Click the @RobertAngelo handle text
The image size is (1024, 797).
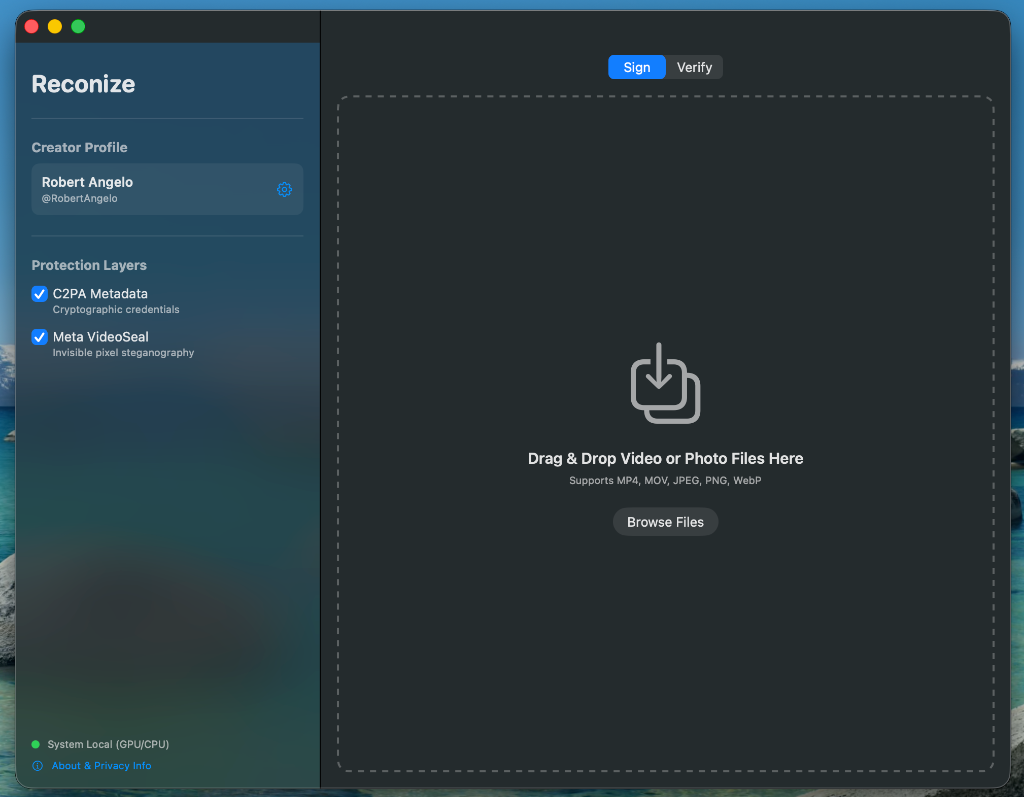click(80, 199)
